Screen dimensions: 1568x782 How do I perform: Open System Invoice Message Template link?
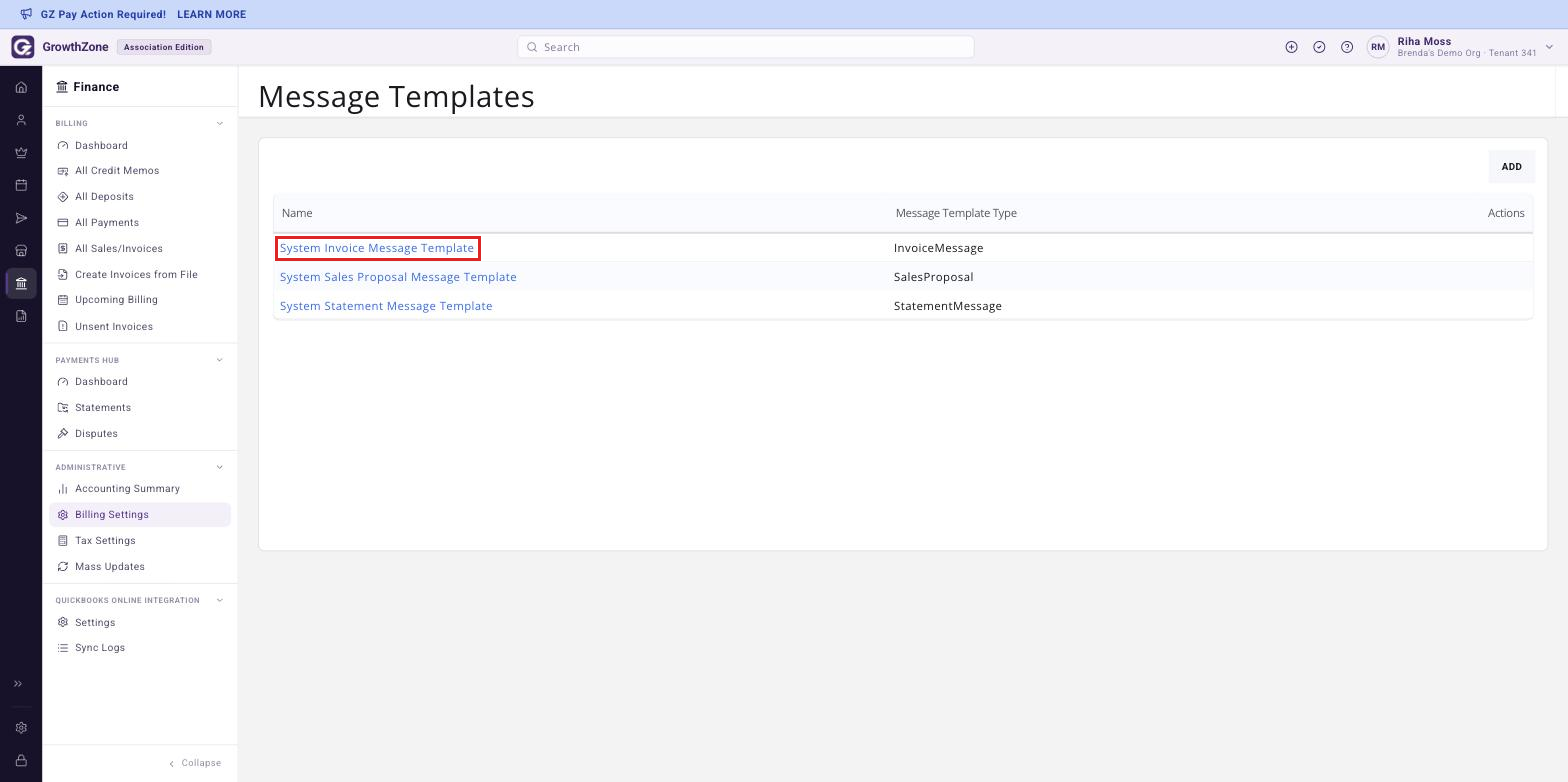tap(377, 248)
